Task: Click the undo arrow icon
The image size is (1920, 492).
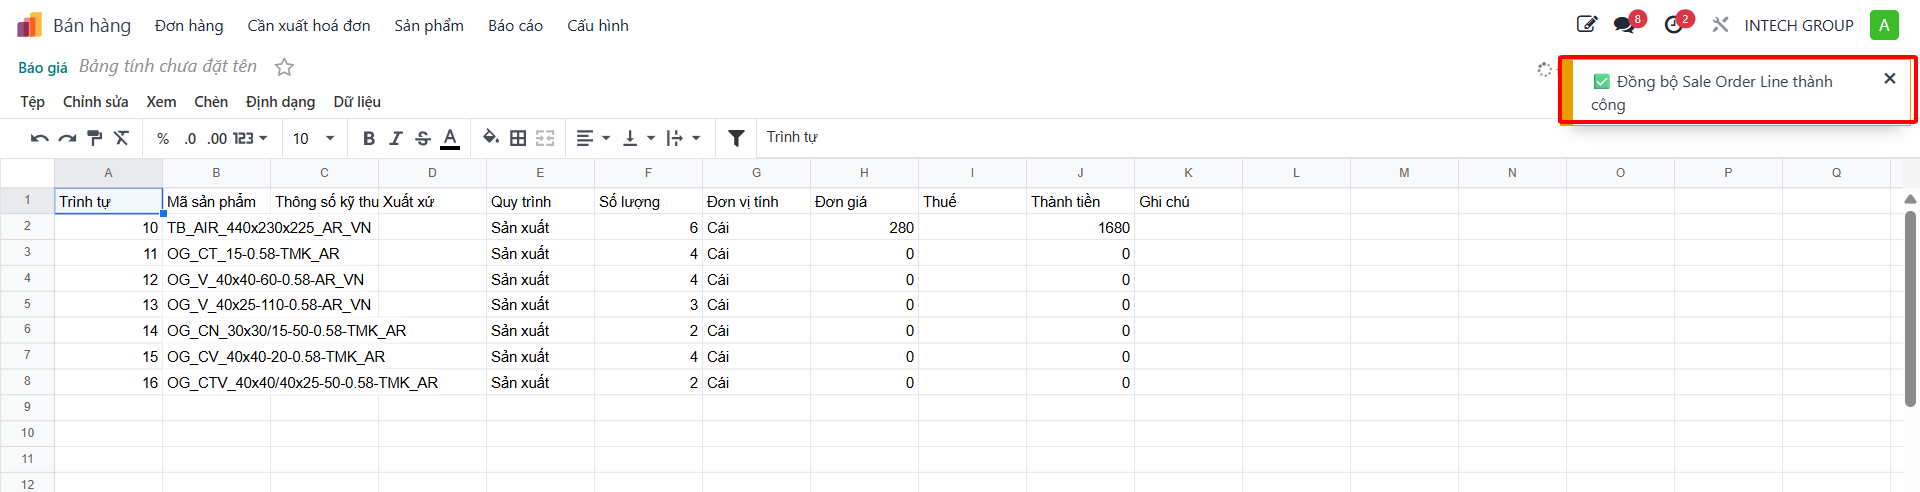Action: pos(40,138)
